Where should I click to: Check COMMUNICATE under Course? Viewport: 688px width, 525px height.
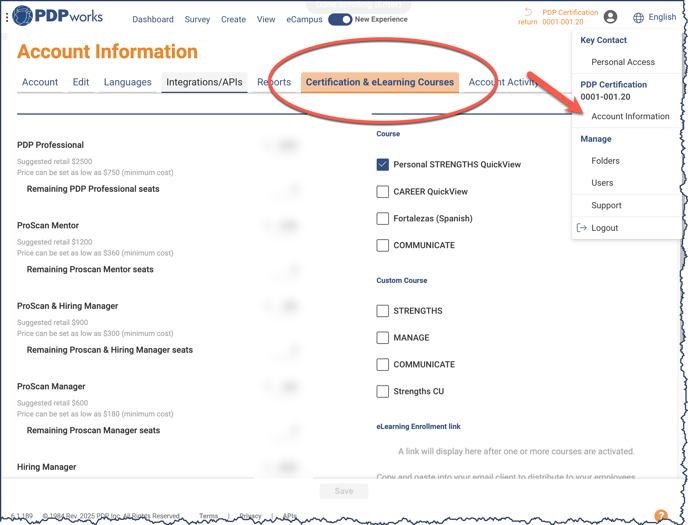(383, 245)
